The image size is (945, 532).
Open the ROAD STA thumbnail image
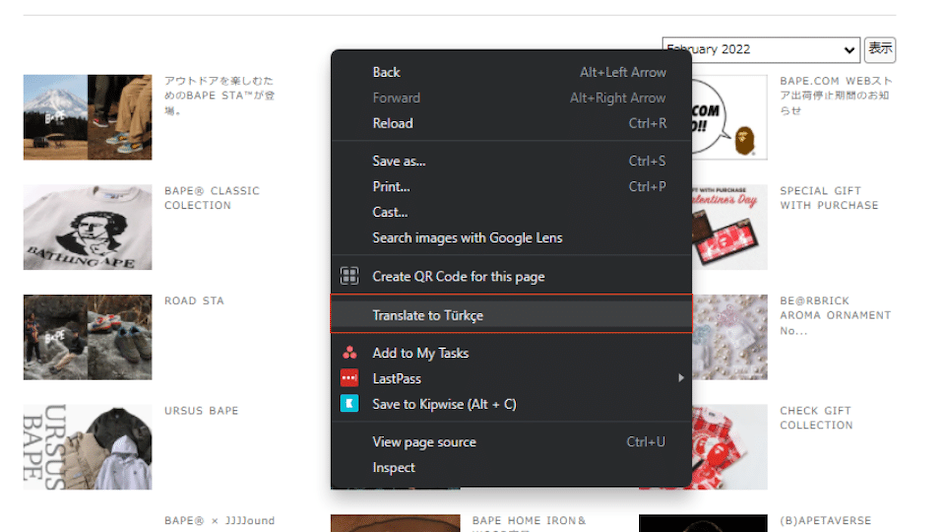tap(87, 337)
